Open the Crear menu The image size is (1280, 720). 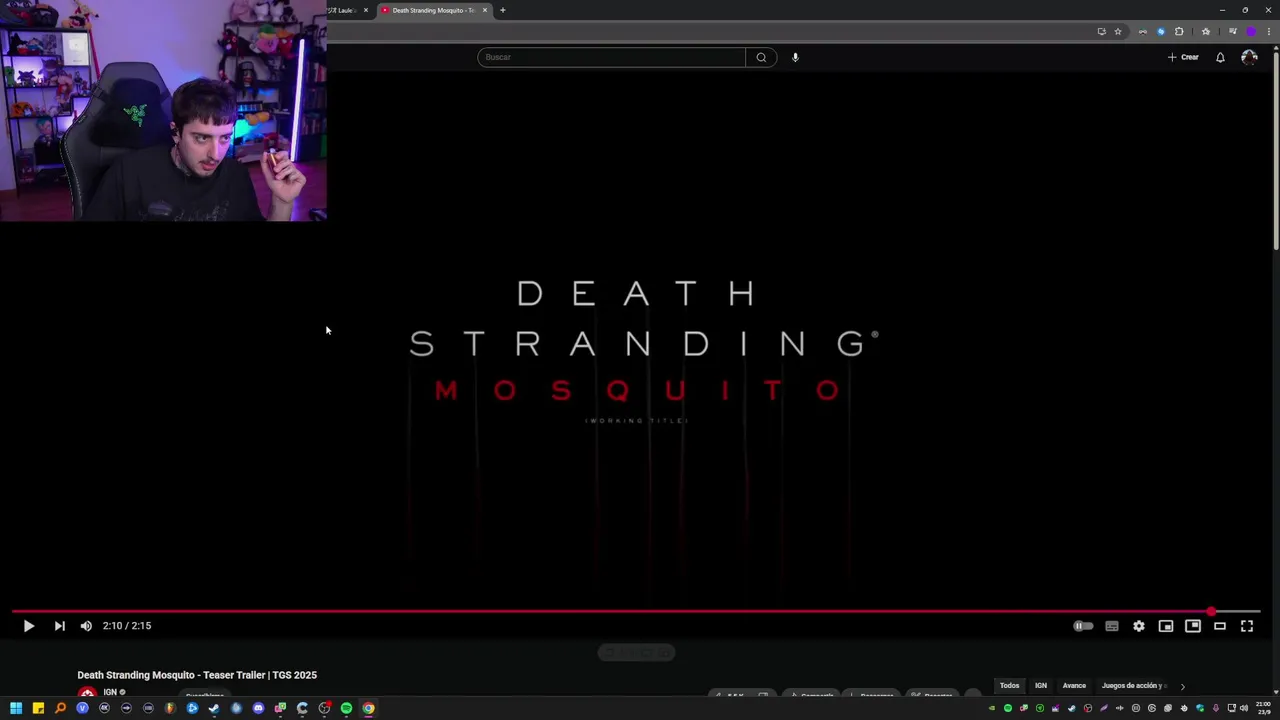pos(1183,57)
